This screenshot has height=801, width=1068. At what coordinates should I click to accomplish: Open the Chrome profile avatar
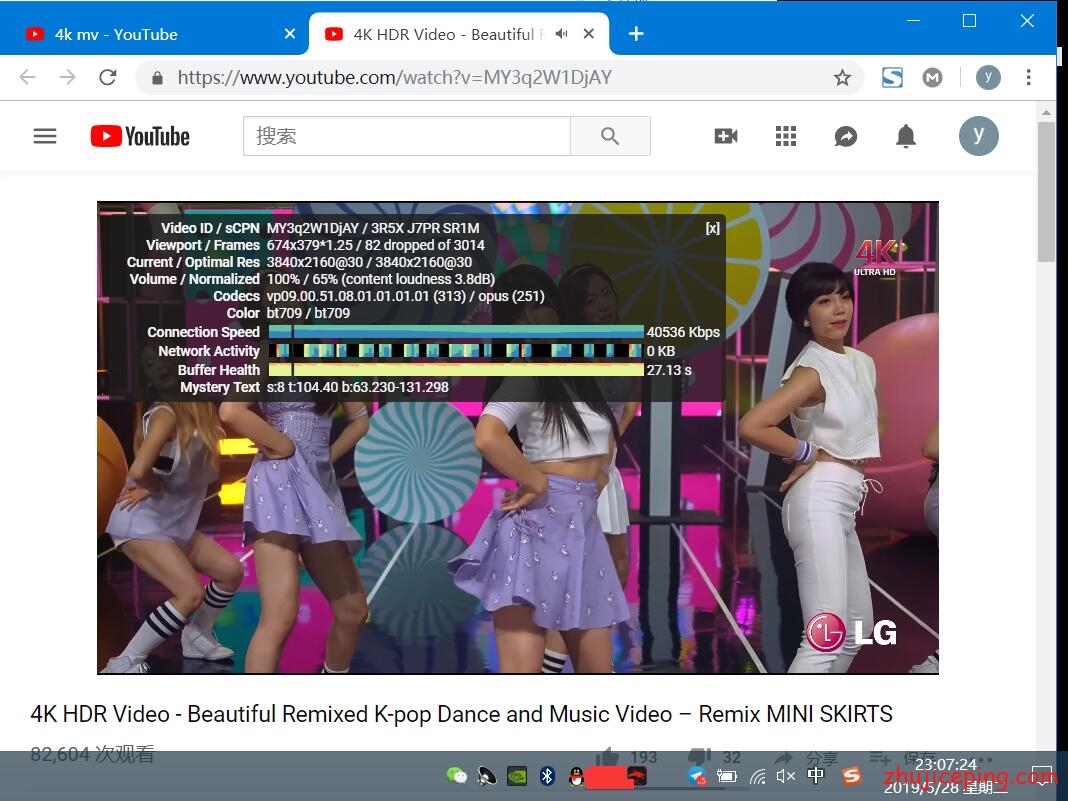(988, 78)
